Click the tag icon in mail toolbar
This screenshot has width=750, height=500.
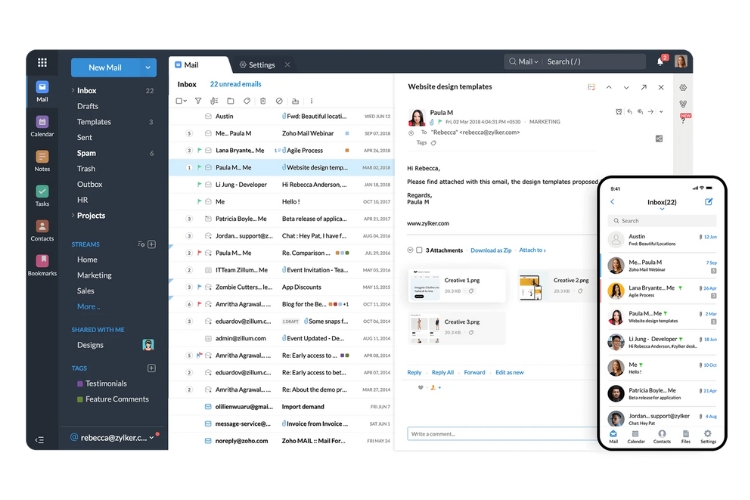[x=247, y=101]
